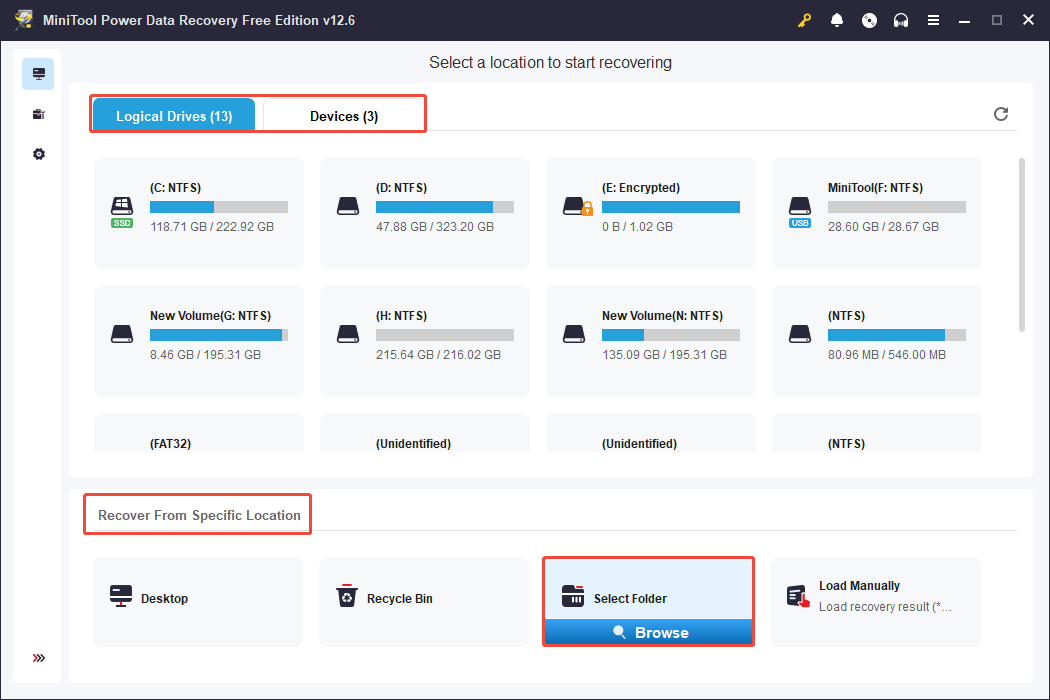Select the MiniTool F: USB drive
The image size is (1050, 700).
point(876,212)
